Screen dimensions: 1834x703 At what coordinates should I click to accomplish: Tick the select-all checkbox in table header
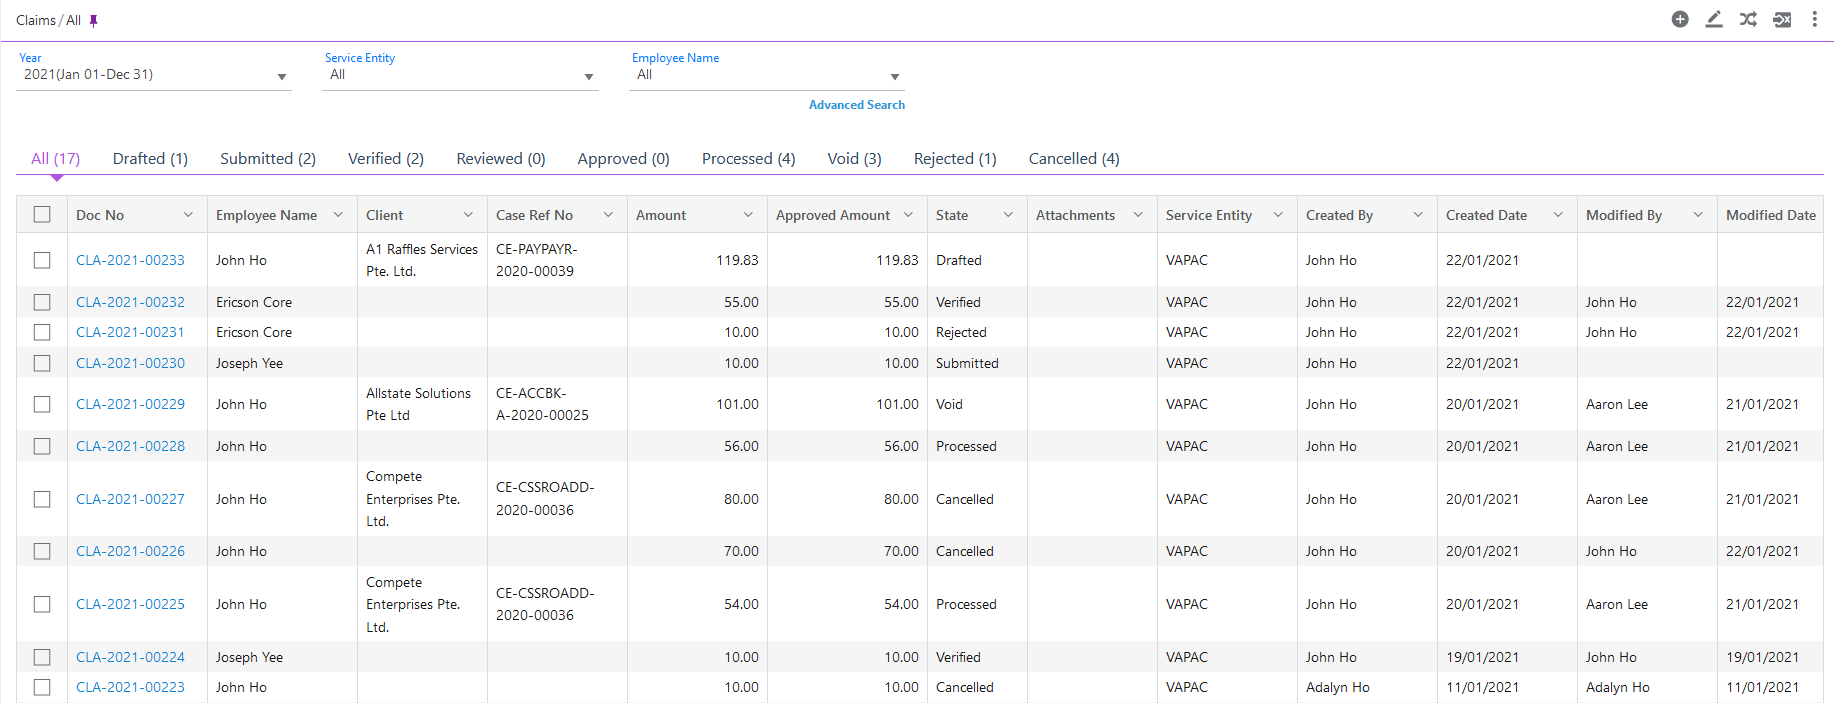[x=42, y=214]
